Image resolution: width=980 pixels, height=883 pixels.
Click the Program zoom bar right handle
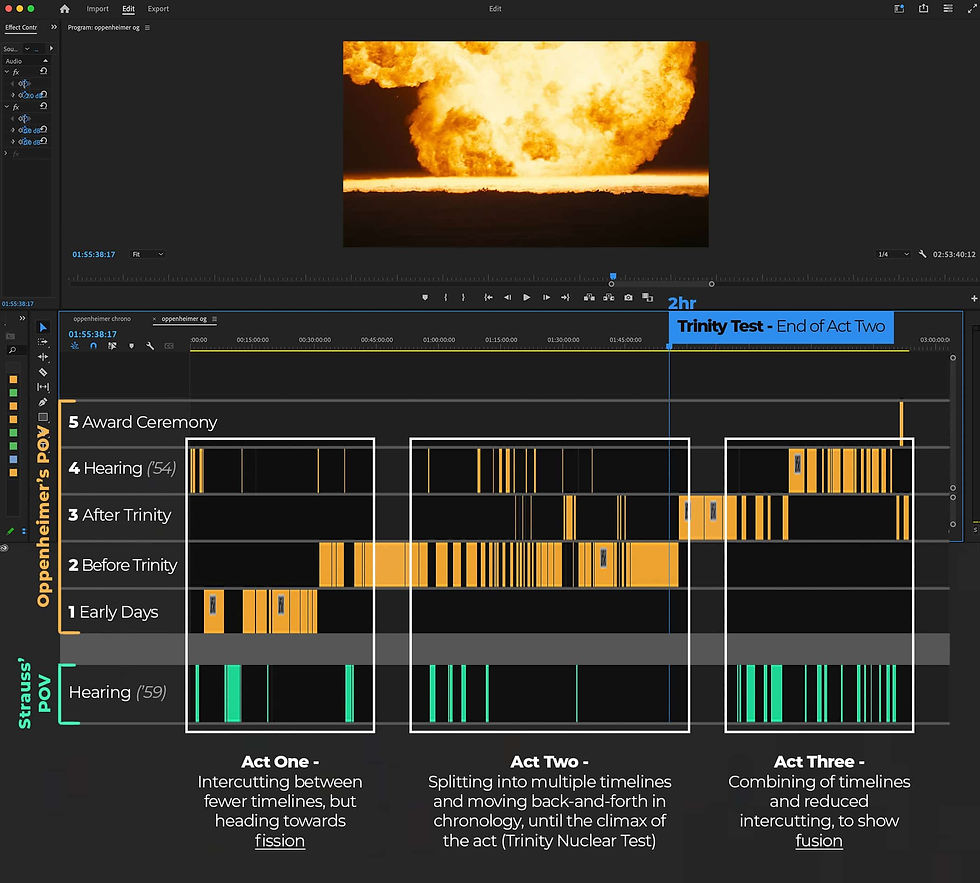[x=711, y=284]
